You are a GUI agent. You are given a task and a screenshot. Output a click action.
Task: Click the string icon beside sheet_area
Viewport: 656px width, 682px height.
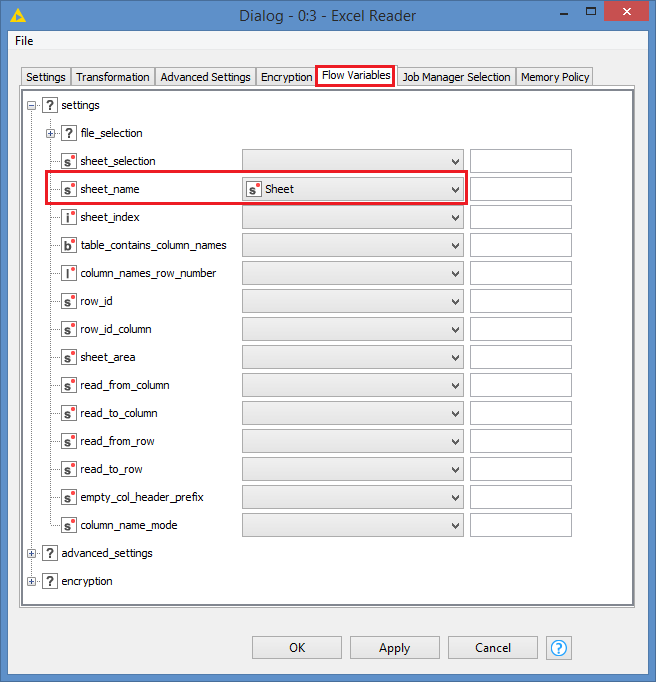[x=69, y=357]
